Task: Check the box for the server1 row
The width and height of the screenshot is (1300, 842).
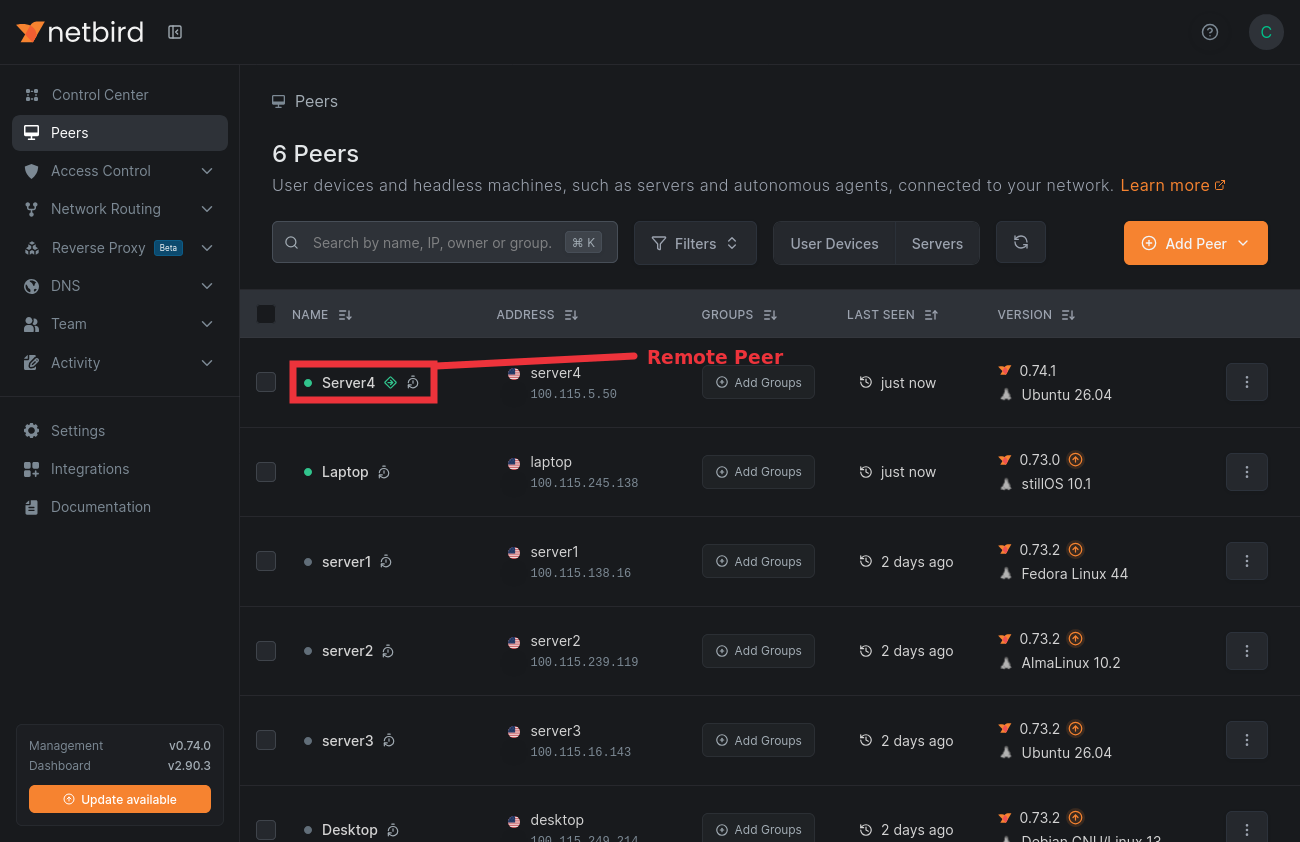Action: 266,561
